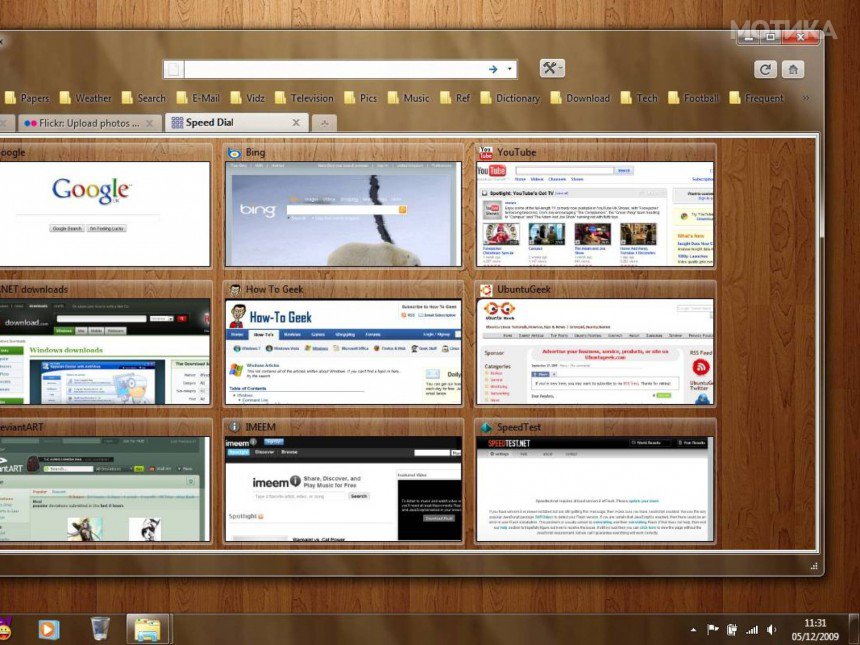This screenshot has width=860, height=645.
Task: Click the "How To Geek" dial title text
Action: pos(274,289)
